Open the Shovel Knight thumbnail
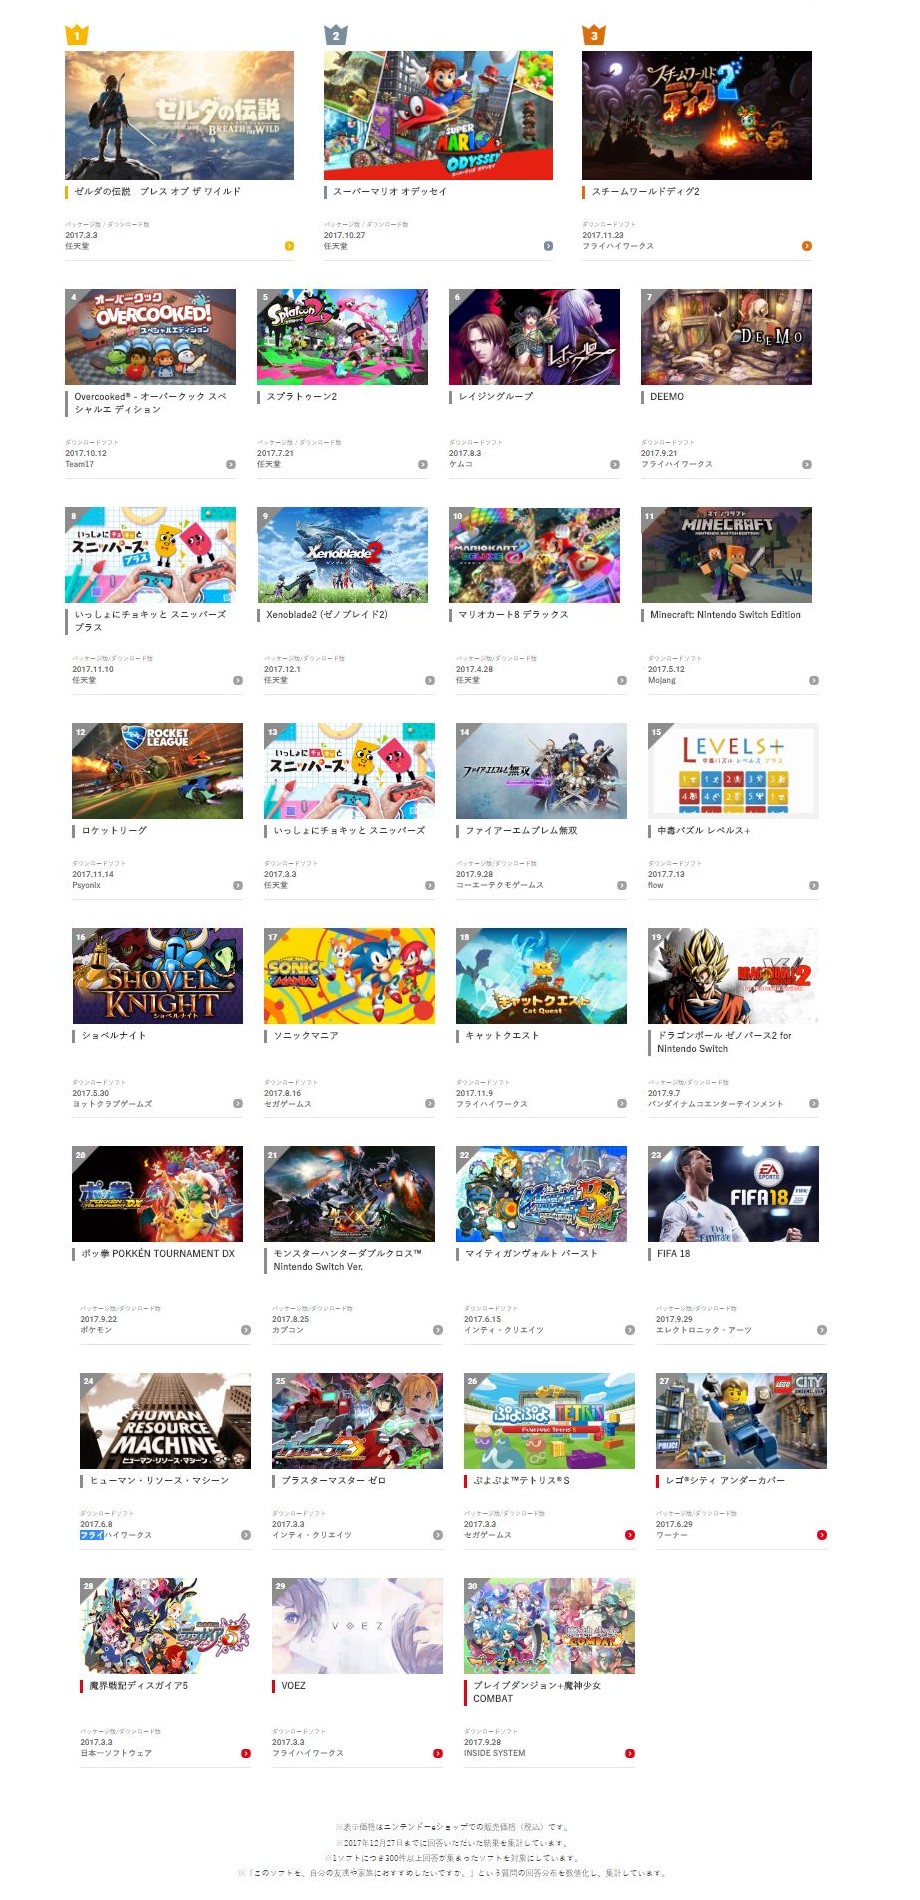The image size is (920, 1900). [x=158, y=976]
